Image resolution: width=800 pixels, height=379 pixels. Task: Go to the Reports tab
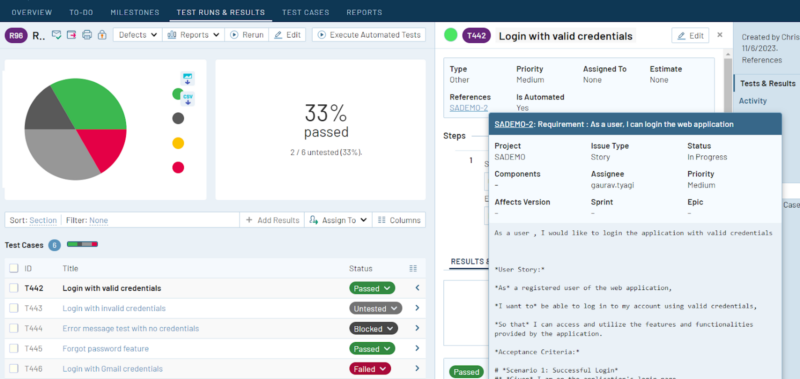click(364, 12)
